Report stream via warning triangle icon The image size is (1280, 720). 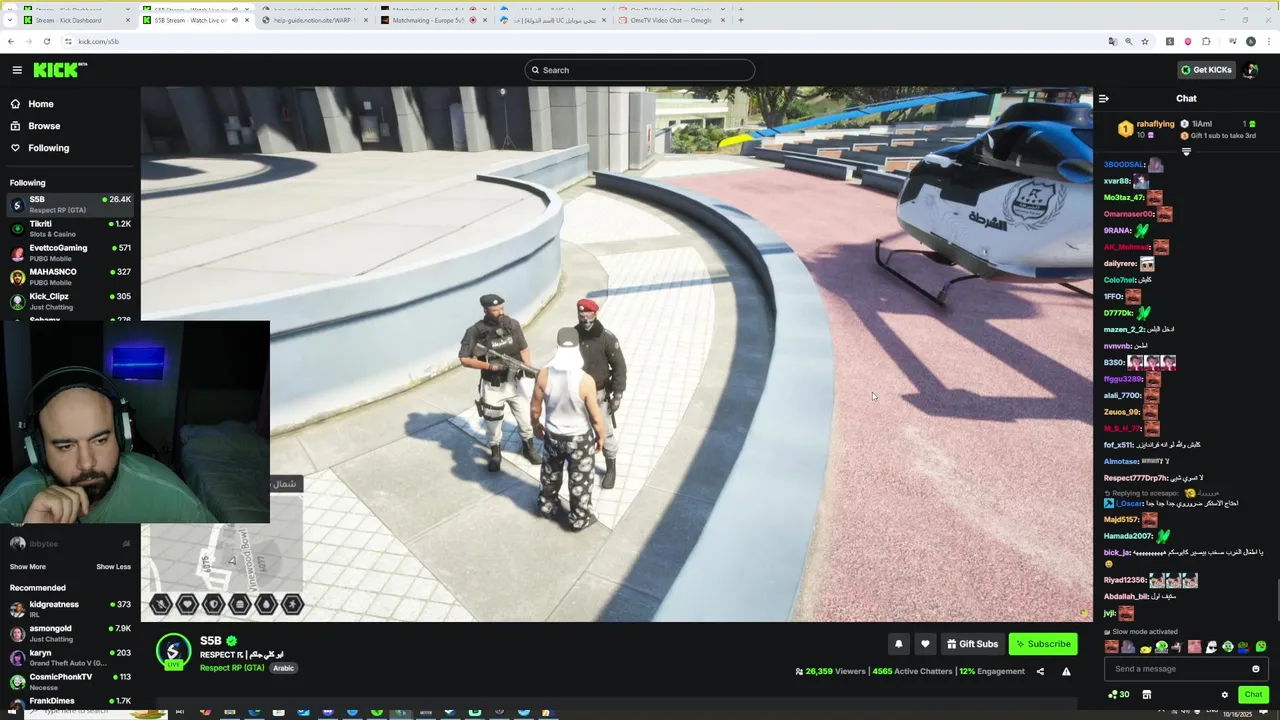(1066, 672)
